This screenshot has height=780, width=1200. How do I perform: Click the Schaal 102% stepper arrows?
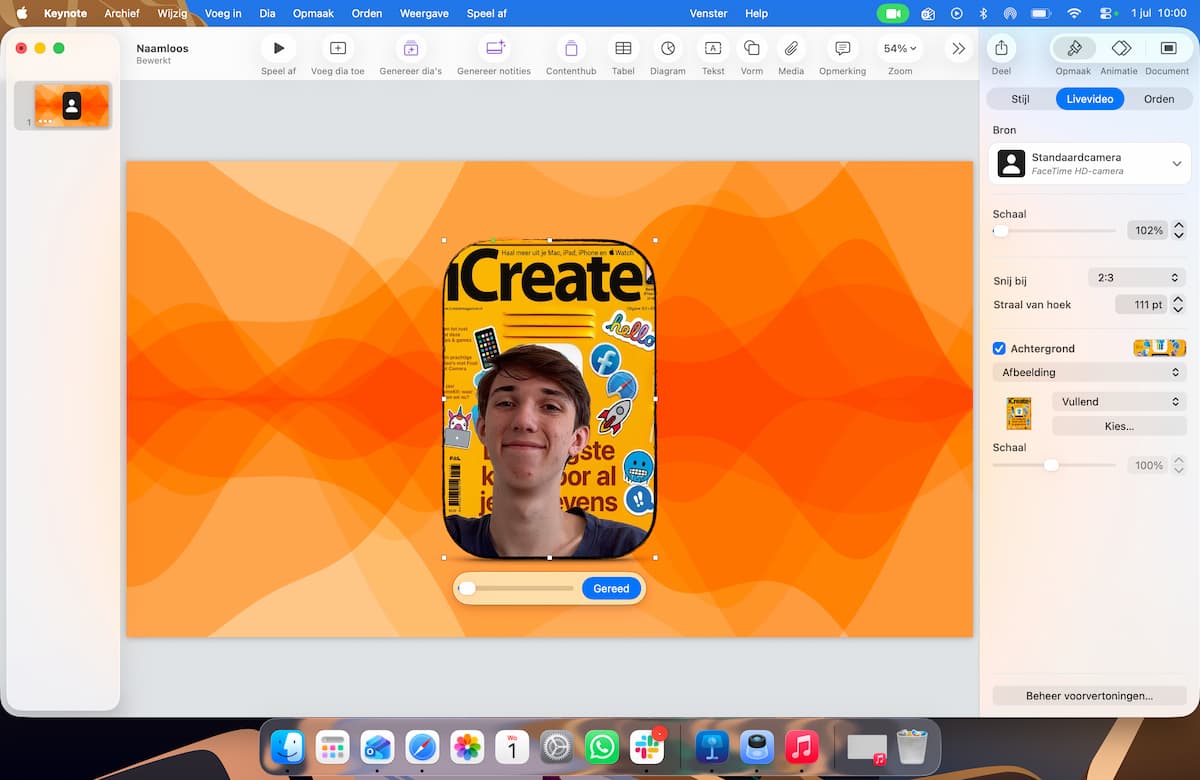click(x=1179, y=230)
